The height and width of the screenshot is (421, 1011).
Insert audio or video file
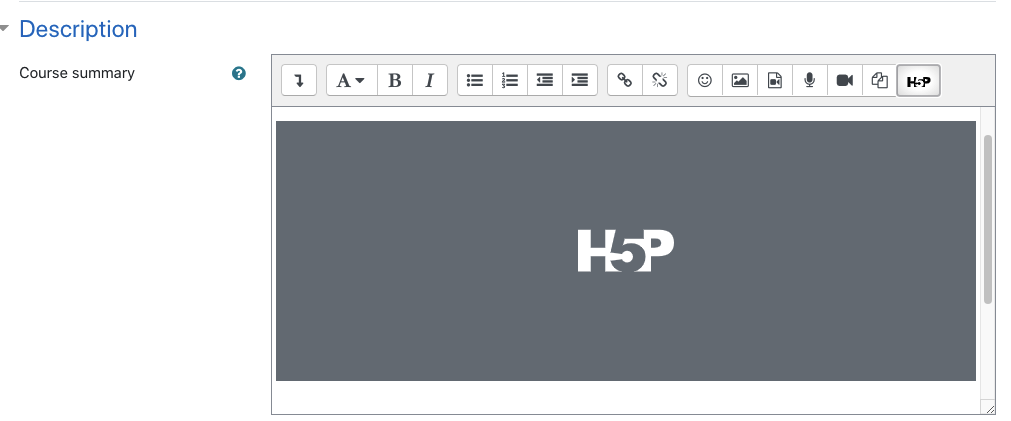[x=775, y=81]
